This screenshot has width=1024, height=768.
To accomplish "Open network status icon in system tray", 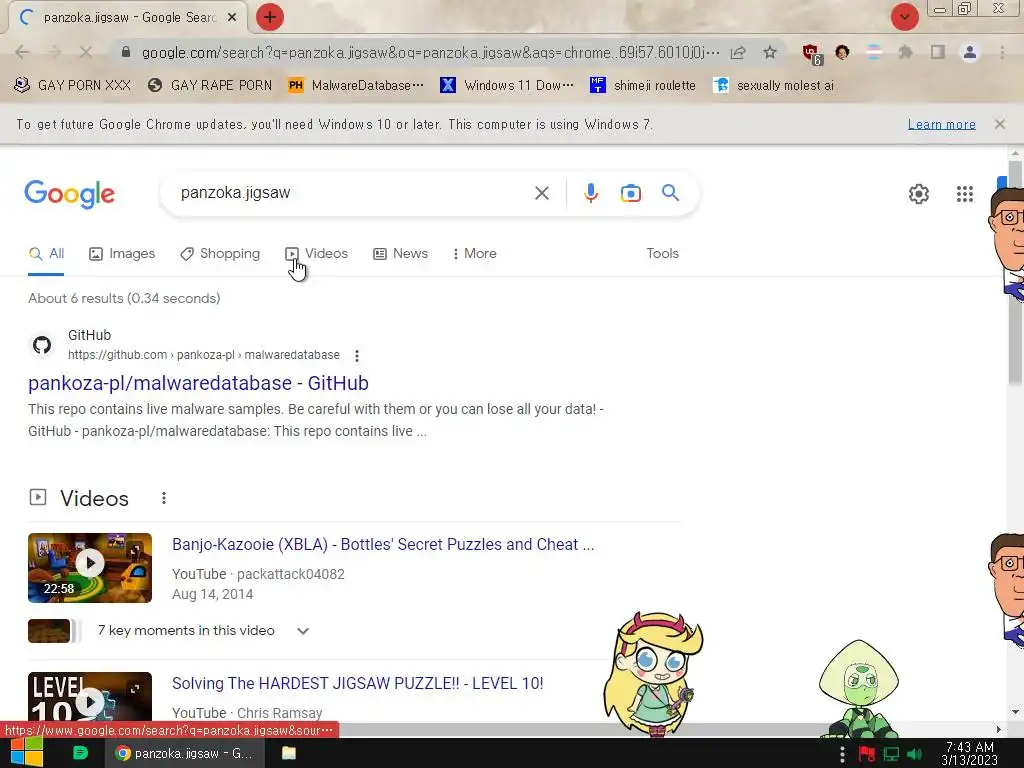I will click(891, 754).
